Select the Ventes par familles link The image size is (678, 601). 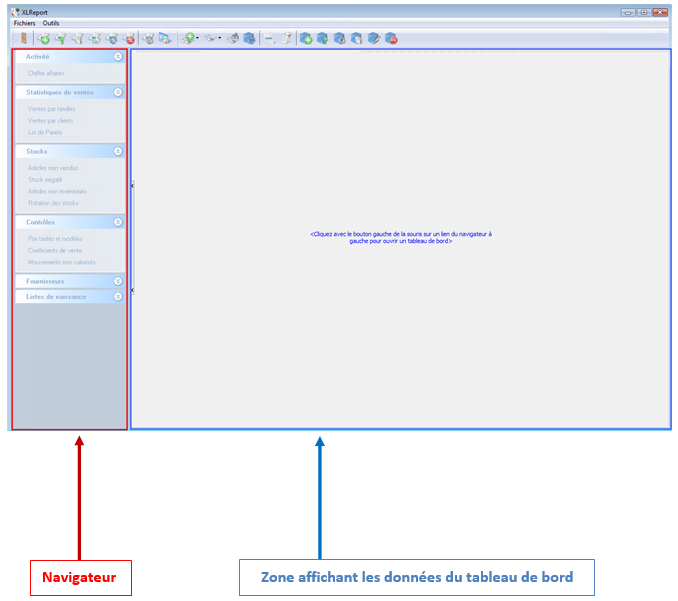point(51,108)
